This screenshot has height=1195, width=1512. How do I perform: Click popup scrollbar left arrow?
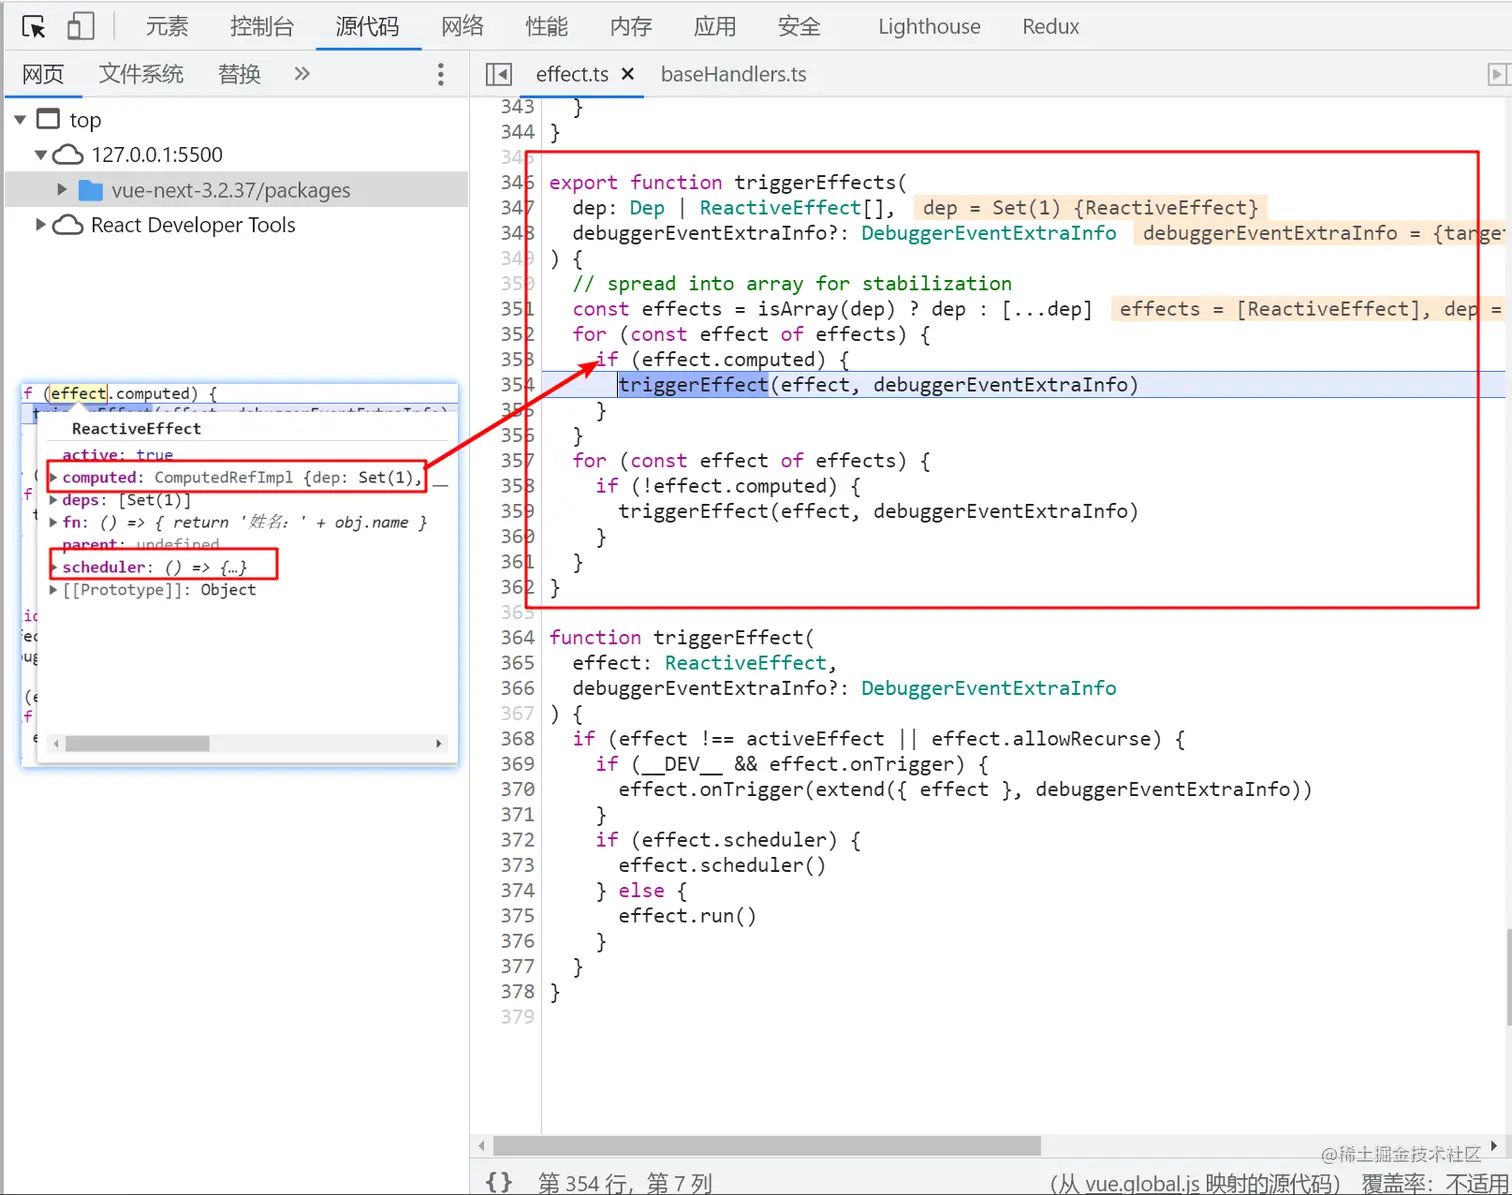(x=56, y=744)
